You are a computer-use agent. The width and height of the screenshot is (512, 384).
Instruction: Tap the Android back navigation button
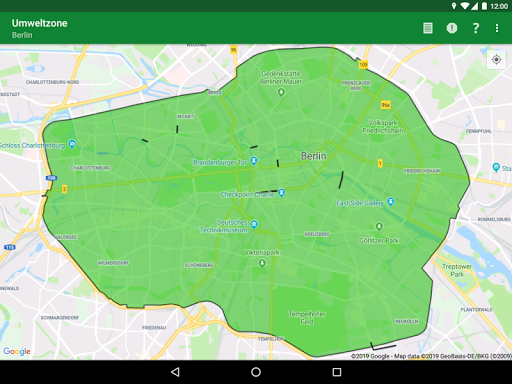tap(175, 372)
